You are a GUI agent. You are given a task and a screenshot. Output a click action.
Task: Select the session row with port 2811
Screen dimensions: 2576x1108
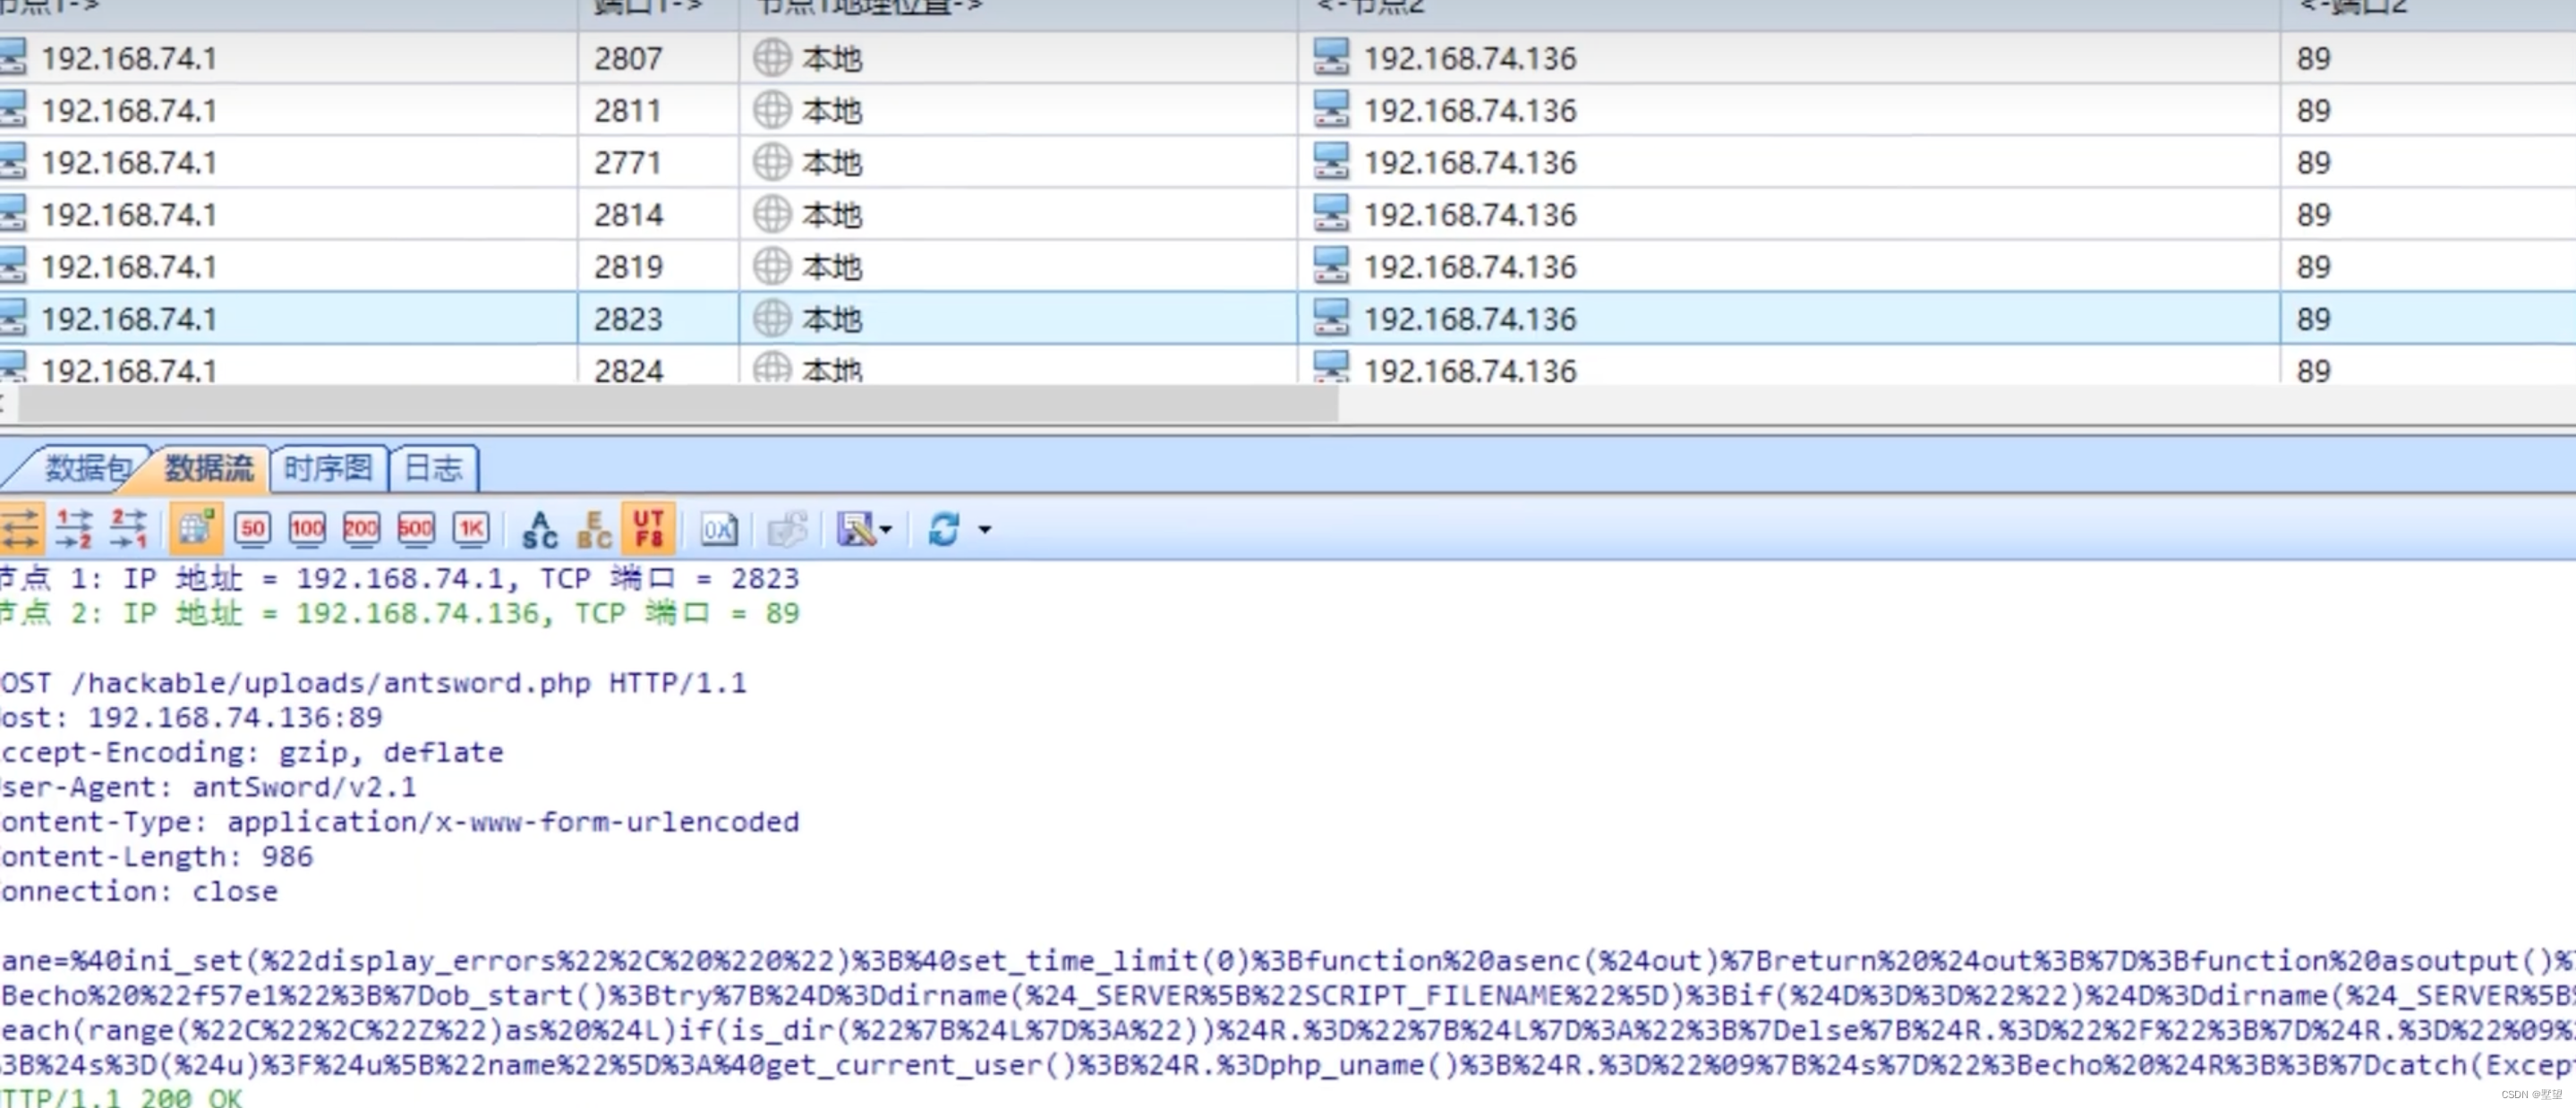pyautogui.click(x=1288, y=110)
